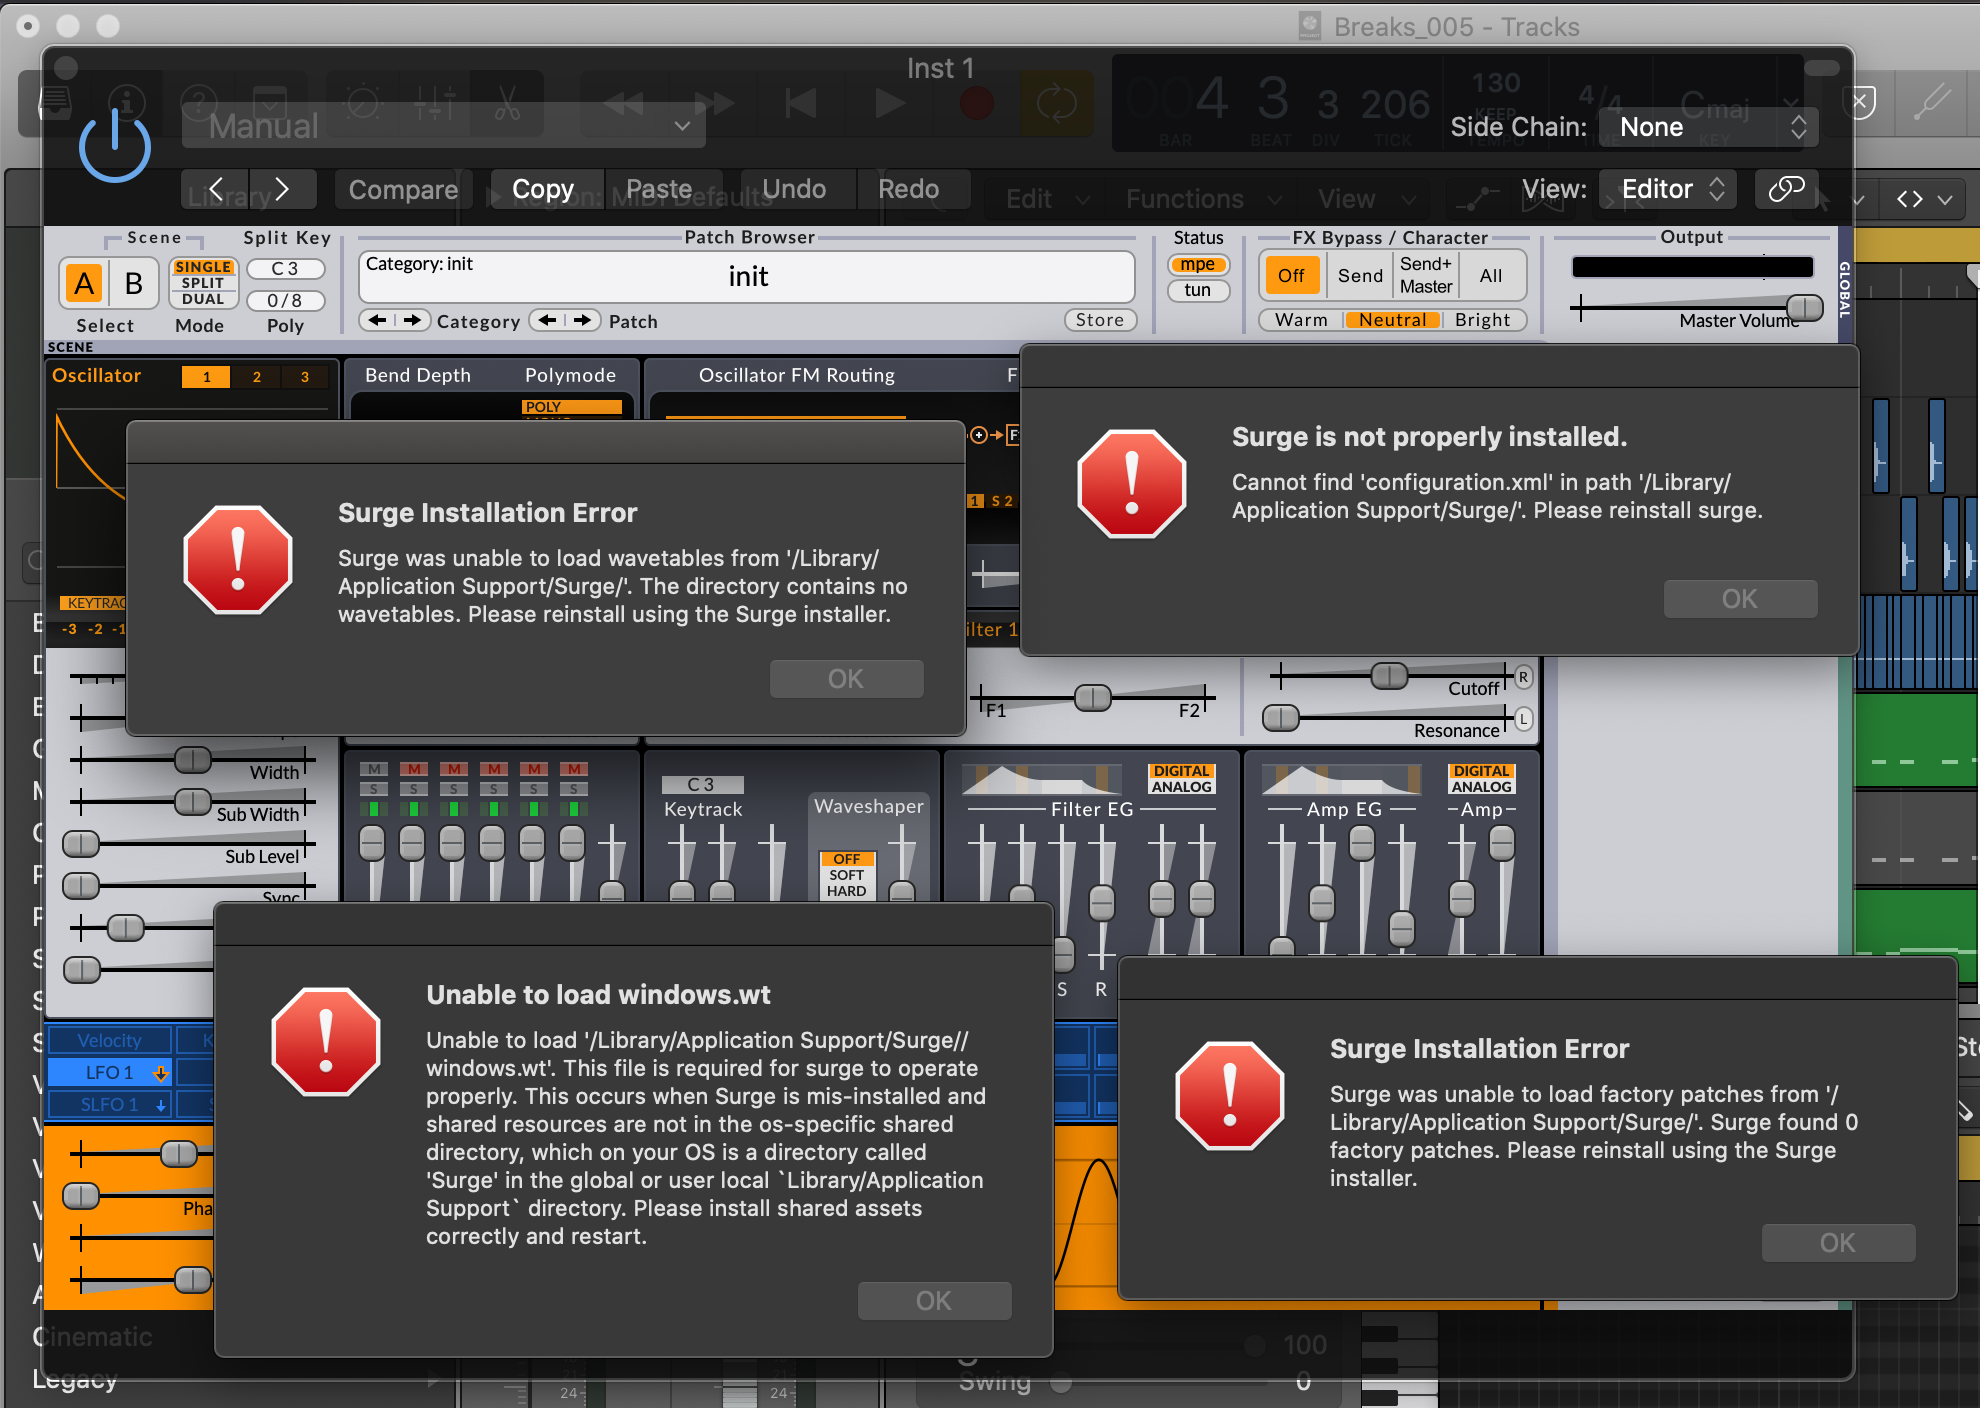Click the record button in the transport

tap(975, 103)
